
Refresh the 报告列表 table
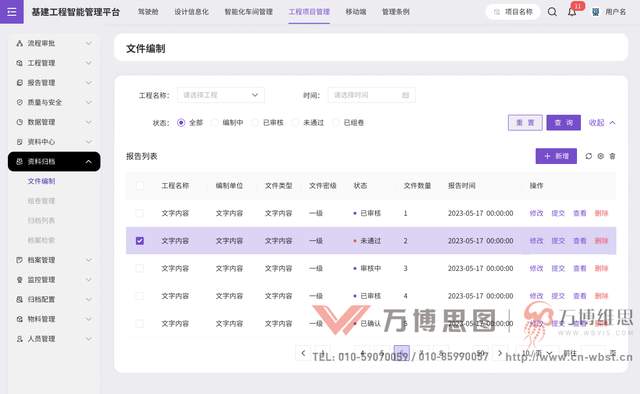(x=588, y=156)
